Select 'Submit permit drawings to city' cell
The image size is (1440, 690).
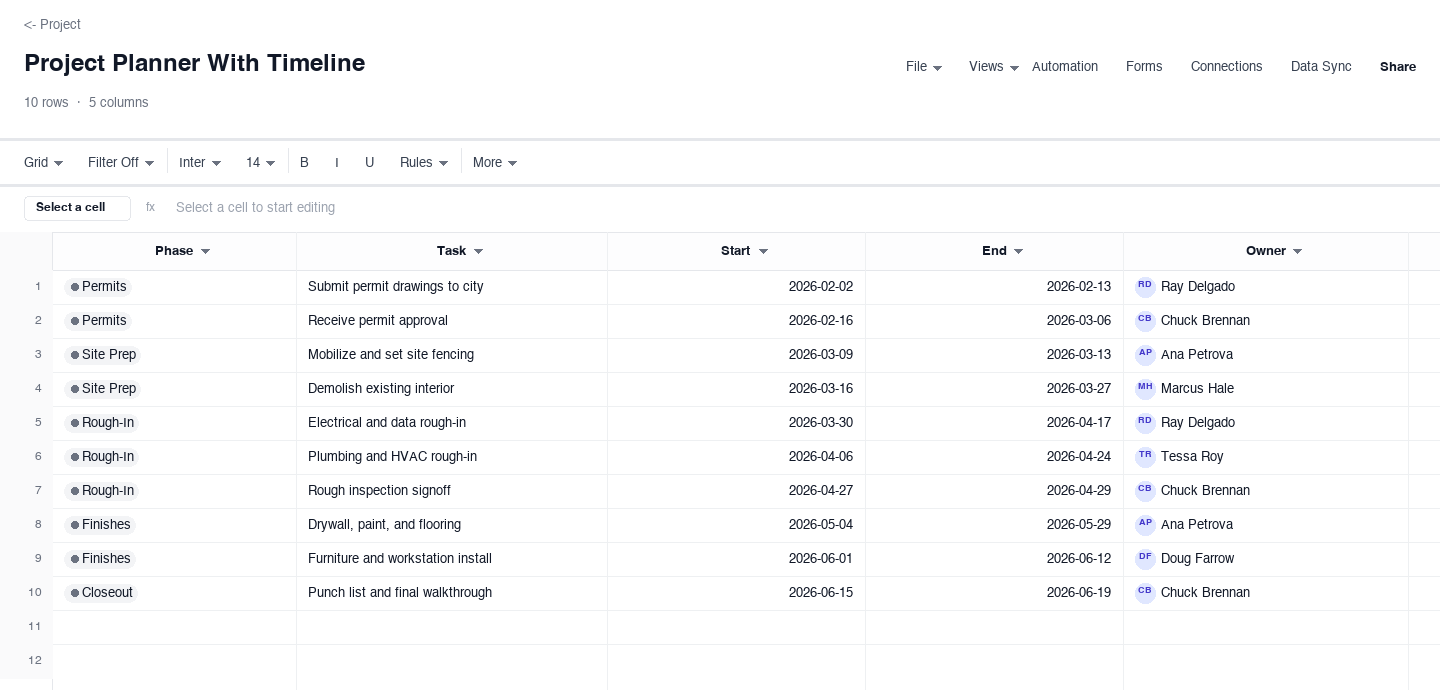click(x=452, y=287)
